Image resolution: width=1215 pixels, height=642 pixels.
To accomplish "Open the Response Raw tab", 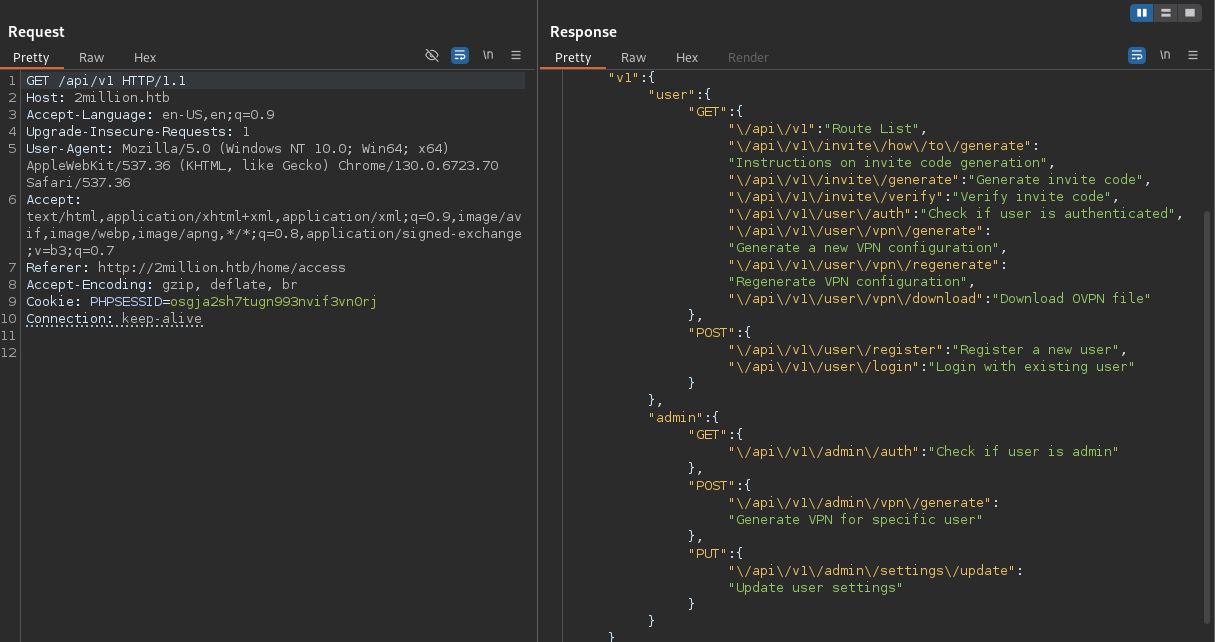I will click(x=634, y=58).
